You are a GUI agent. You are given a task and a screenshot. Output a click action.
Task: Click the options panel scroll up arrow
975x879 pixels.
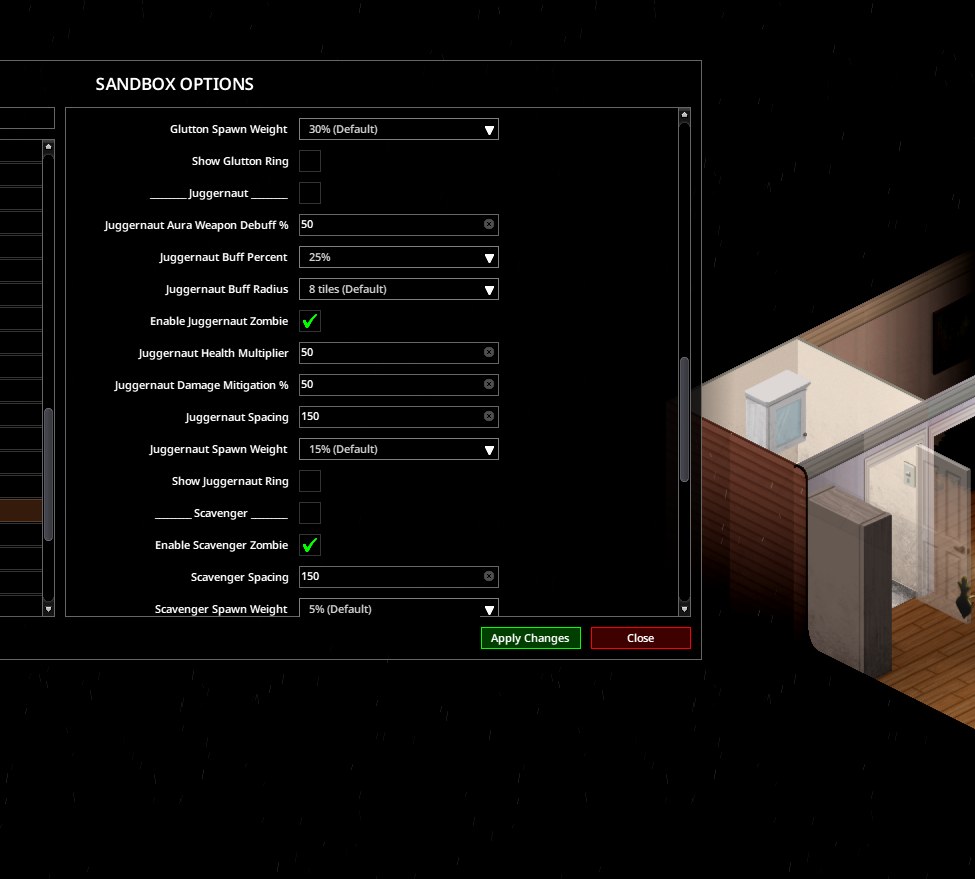pyautogui.click(x=684, y=115)
